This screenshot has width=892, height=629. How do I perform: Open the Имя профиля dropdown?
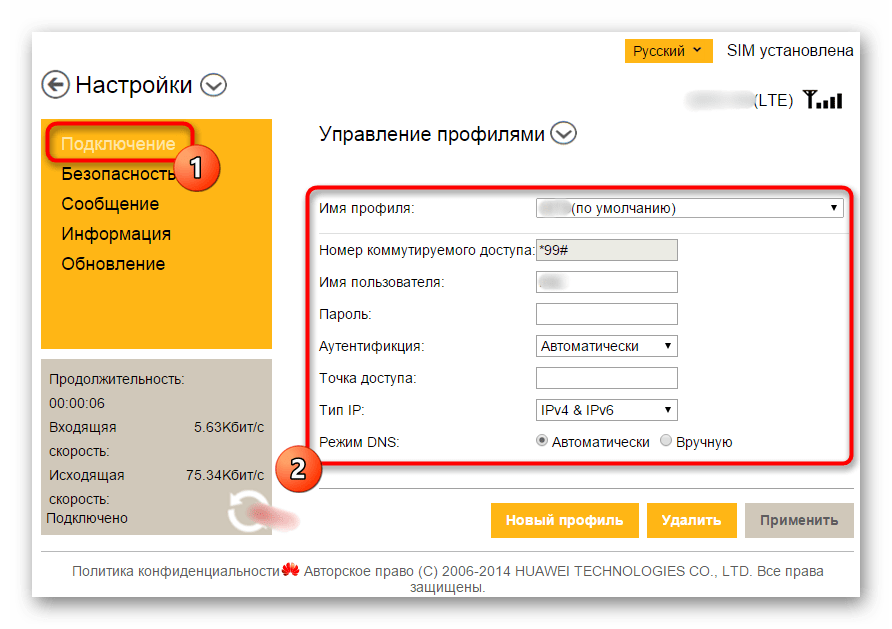(x=689, y=208)
